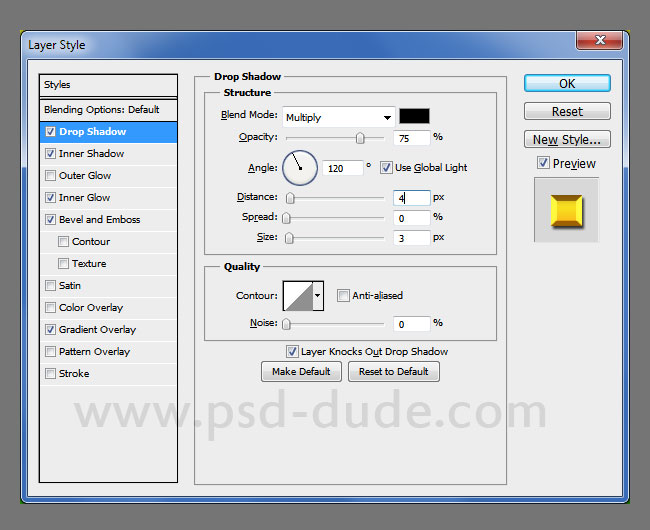Enable the Texture sub-option checkbox
The width and height of the screenshot is (650, 530).
pyautogui.click(x=63, y=264)
